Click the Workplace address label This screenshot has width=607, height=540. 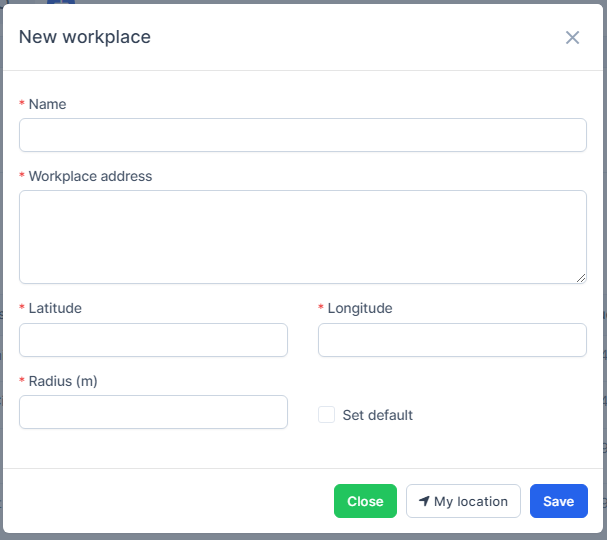coord(90,176)
